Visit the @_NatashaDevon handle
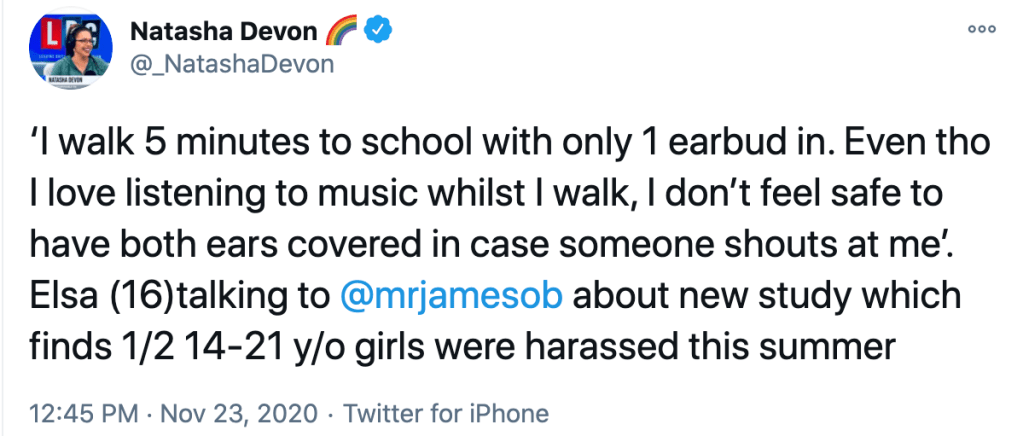 pos(233,64)
